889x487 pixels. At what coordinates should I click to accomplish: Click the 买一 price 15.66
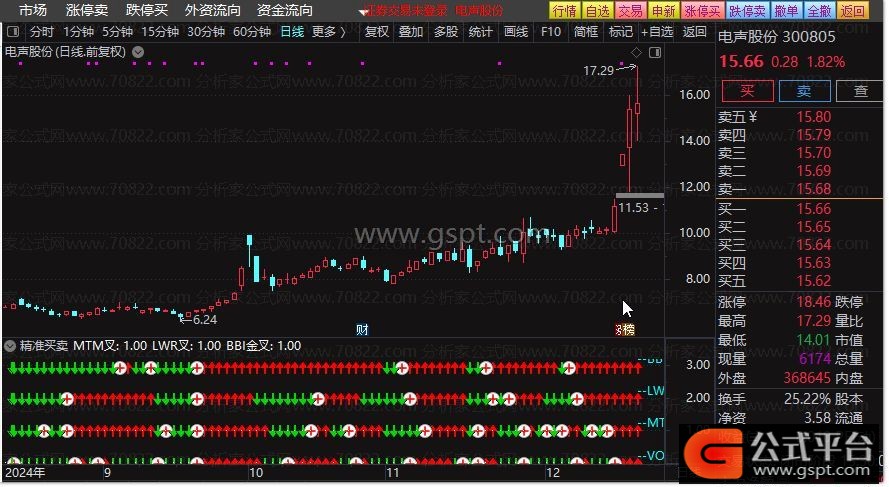click(814, 209)
